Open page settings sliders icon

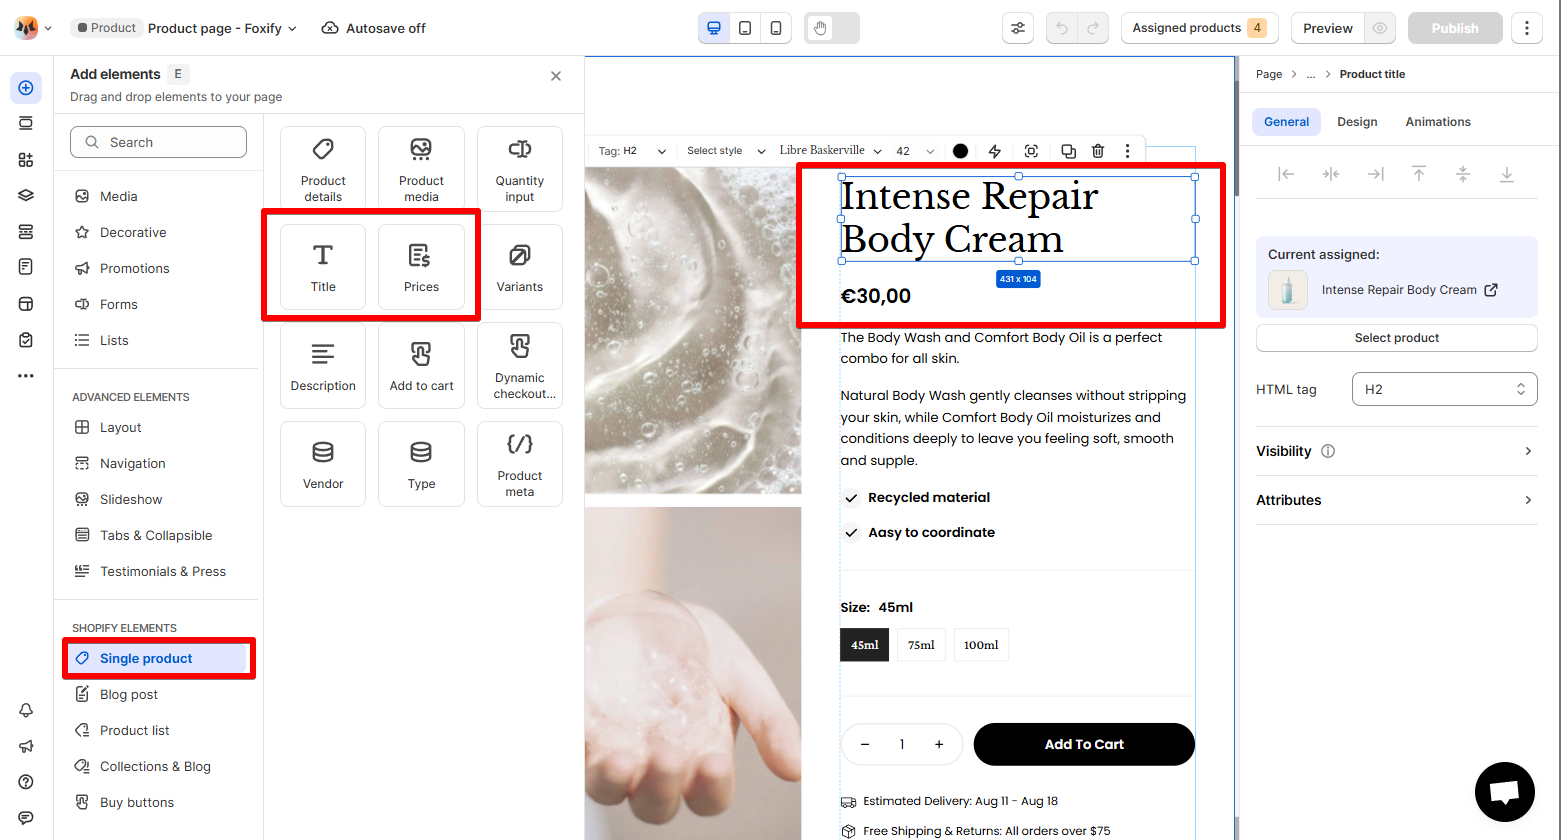[x=1018, y=28]
